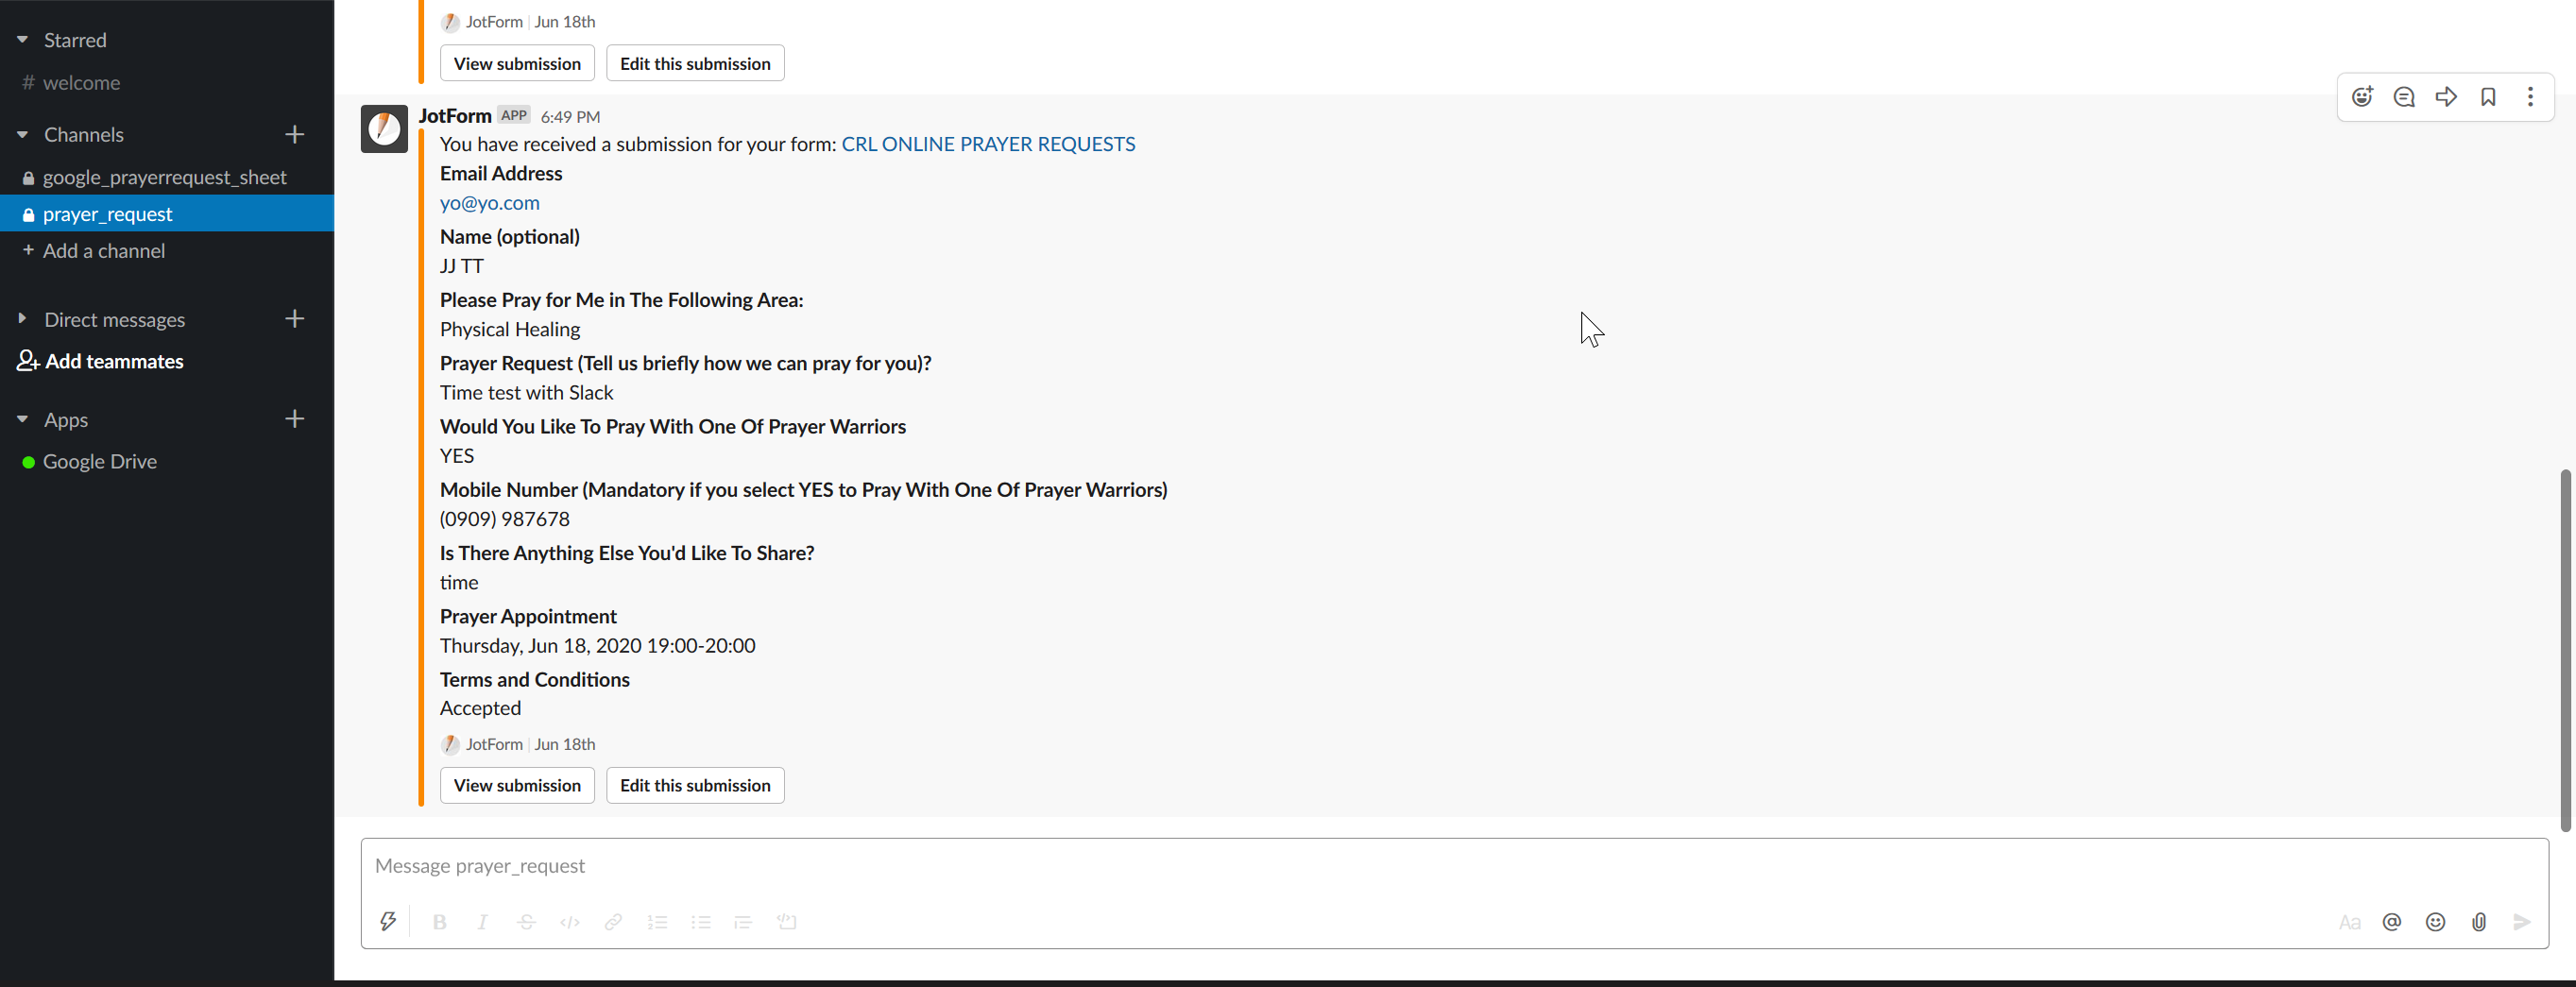Click the JotForm footer label above the bottom View submission button
Screen dimensions: 2576x987
tap(494, 744)
